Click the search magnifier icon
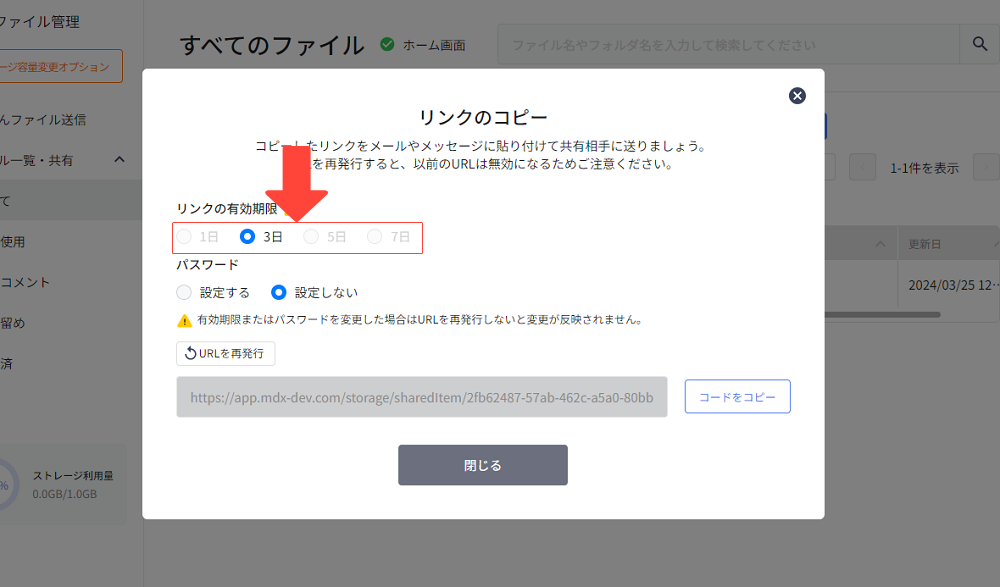This screenshot has height=587, width=1000. tap(980, 44)
